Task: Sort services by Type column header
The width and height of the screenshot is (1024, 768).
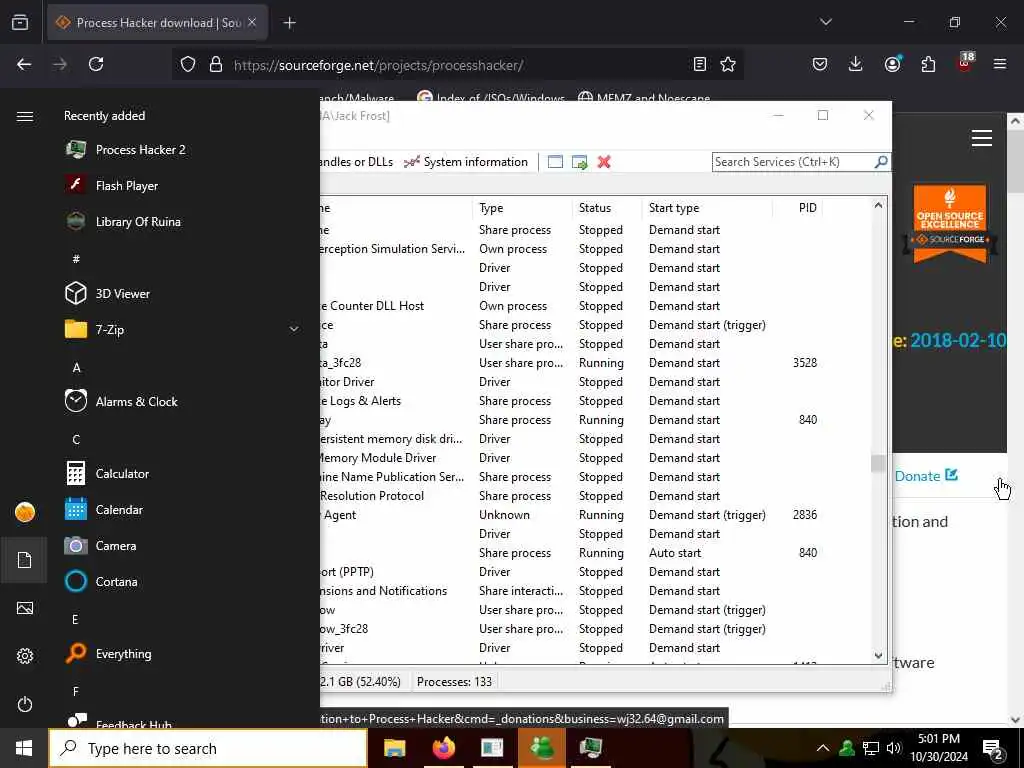Action: tap(522, 208)
